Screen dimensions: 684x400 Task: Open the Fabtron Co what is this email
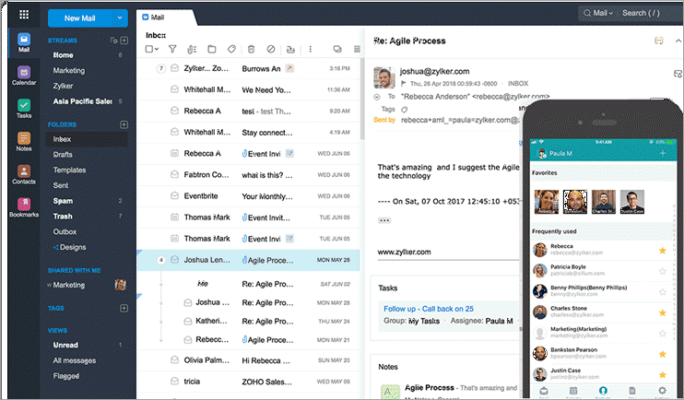[x=249, y=175]
